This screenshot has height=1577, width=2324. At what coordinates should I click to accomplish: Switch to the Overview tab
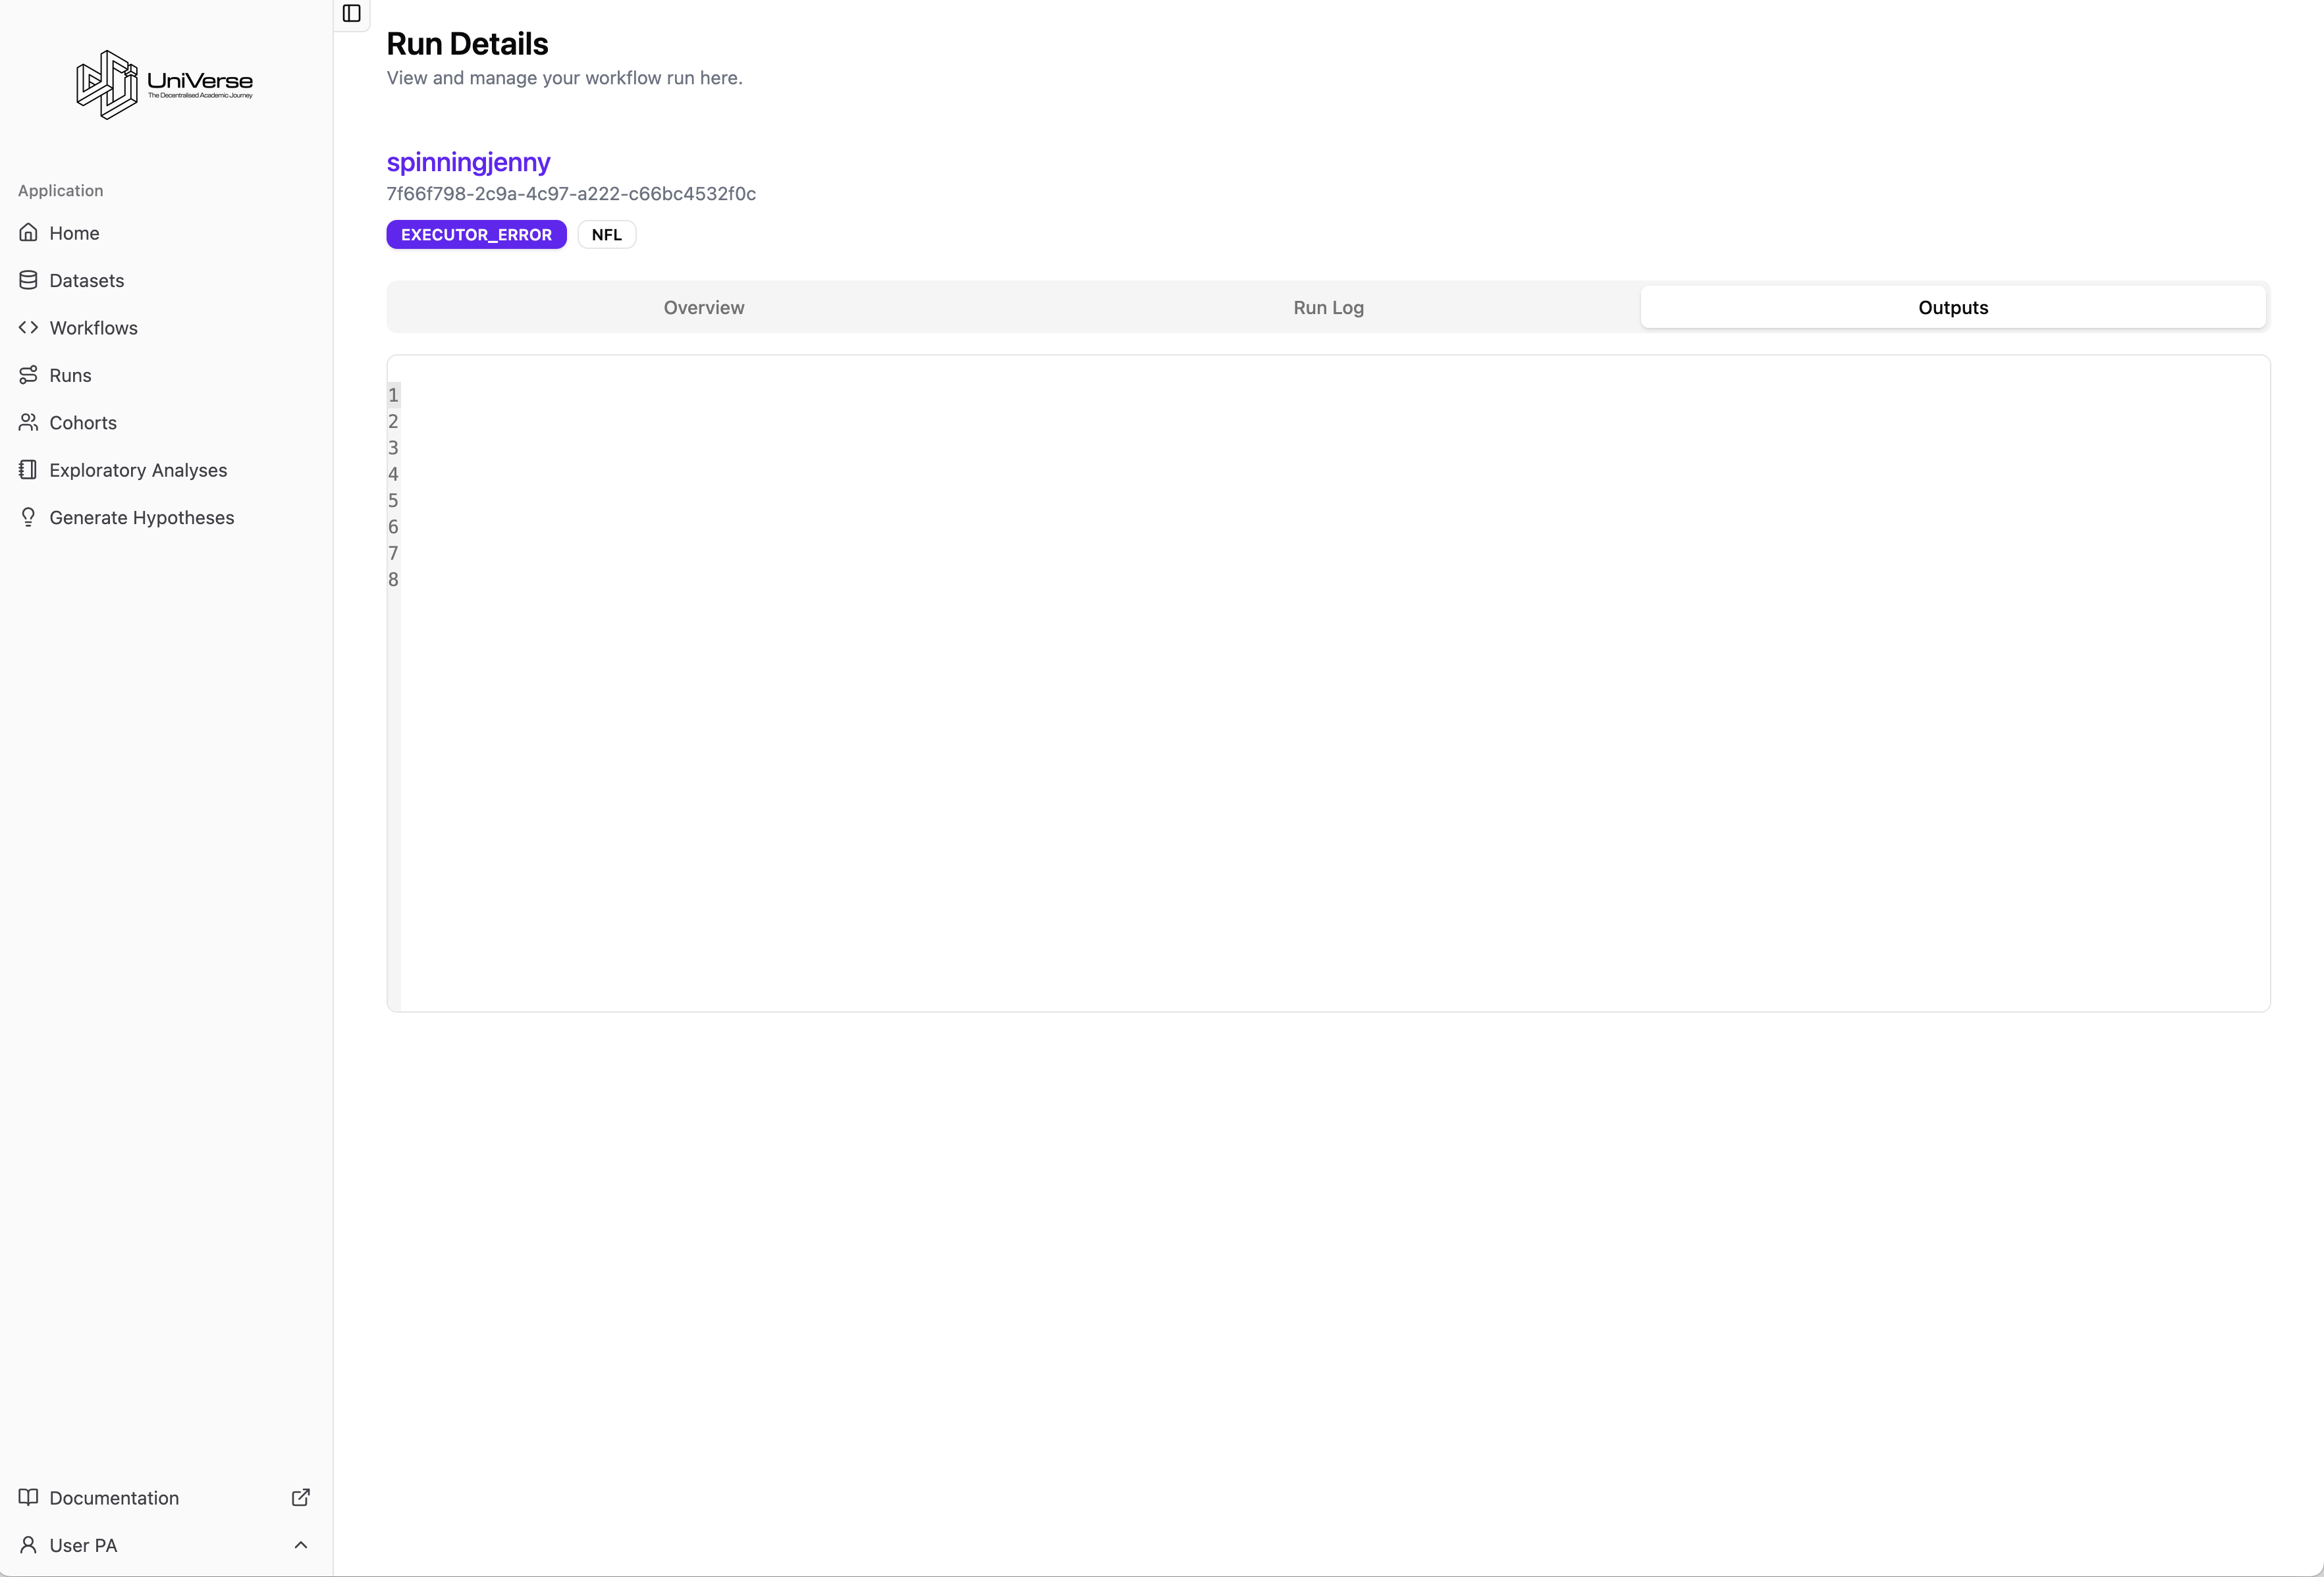point(703,307)
